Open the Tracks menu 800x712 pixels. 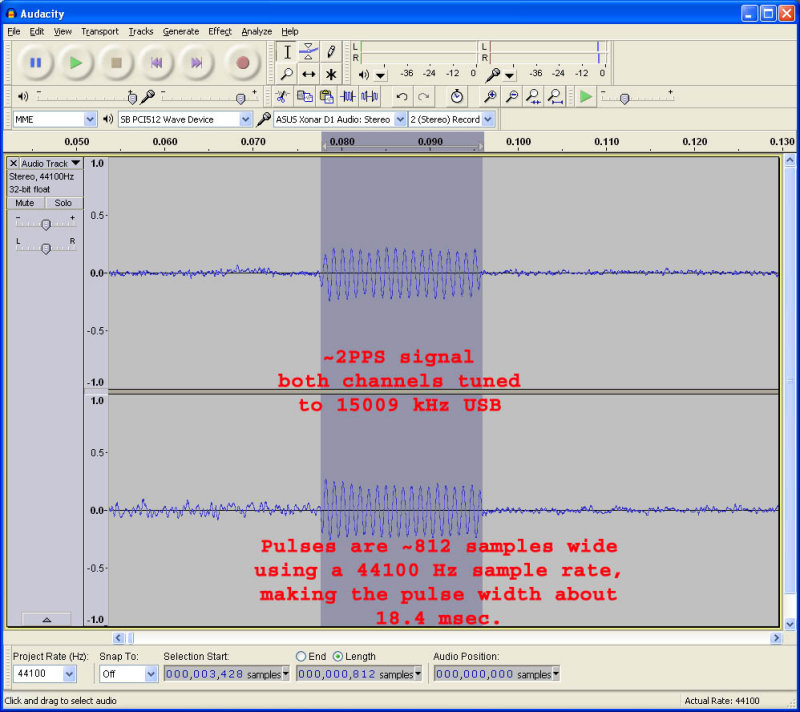pyautogui.click(x=141, y=32)
